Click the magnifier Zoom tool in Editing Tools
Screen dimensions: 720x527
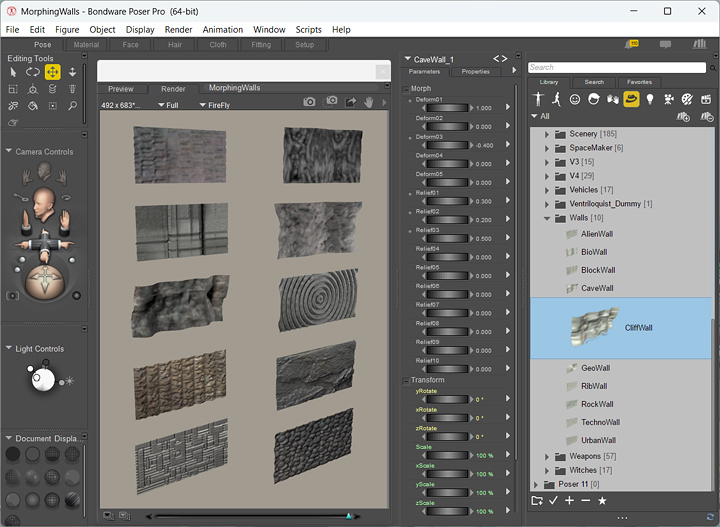coord(72,105)
